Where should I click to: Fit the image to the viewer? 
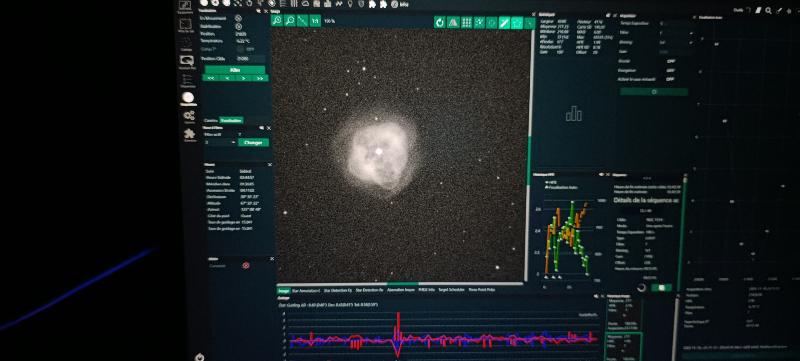(x=303, y=21)
